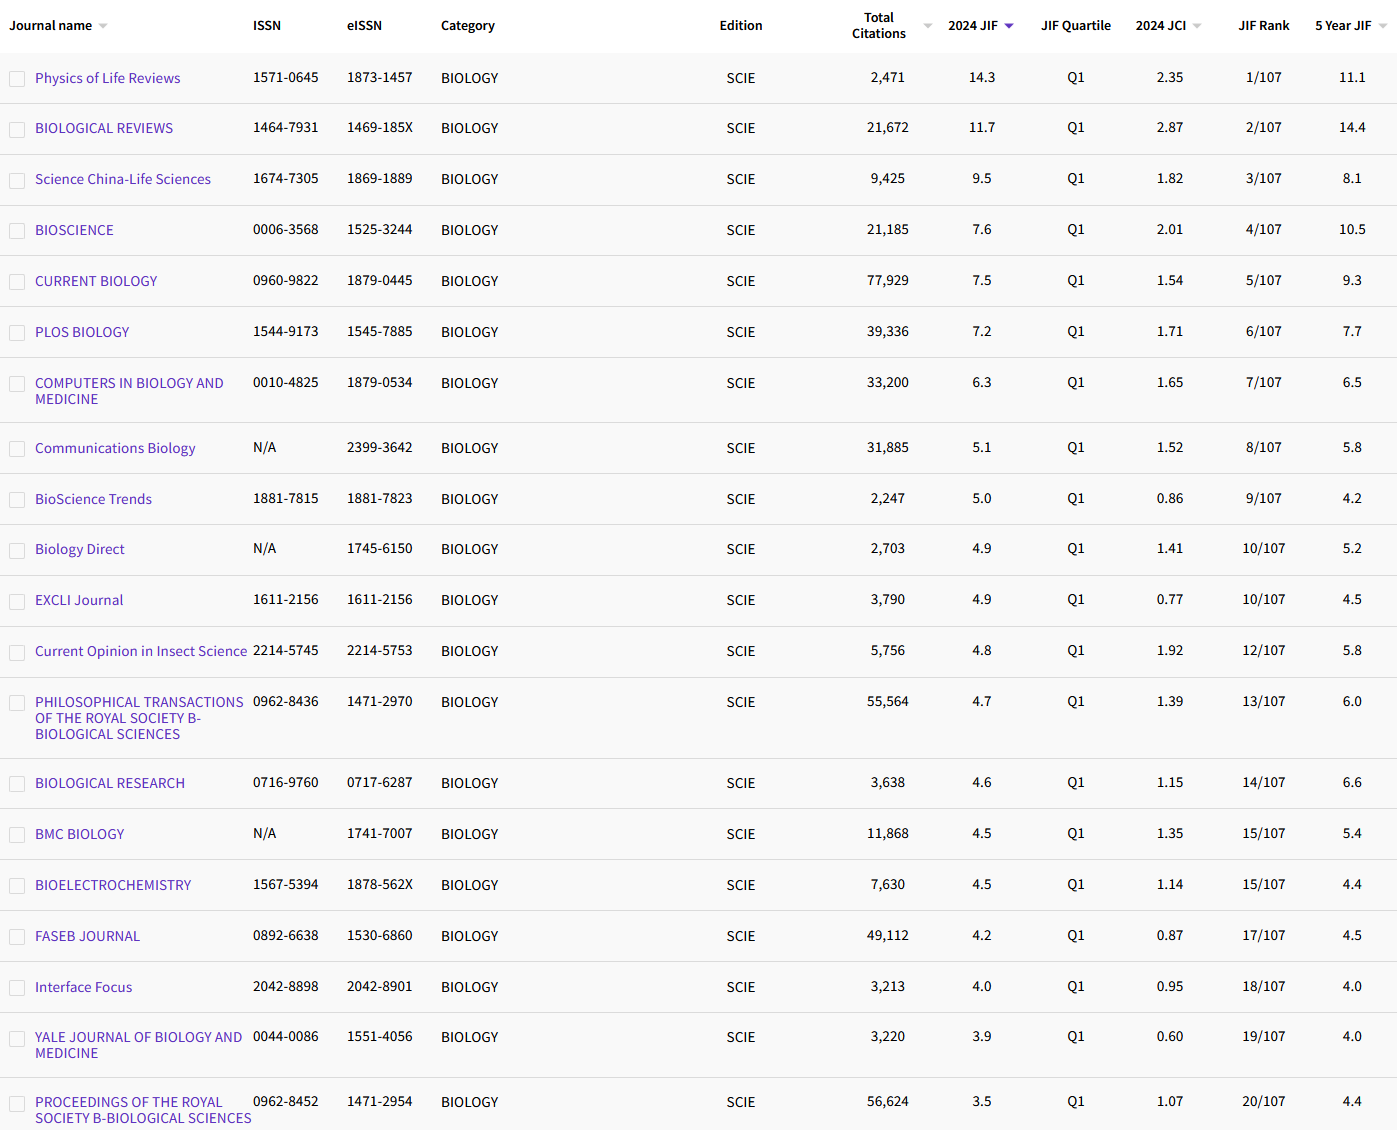The height and width of the screenshot is (1130, 1397).
Task: Open Philosophical Transactions B journal link
Action: point(139,718)
